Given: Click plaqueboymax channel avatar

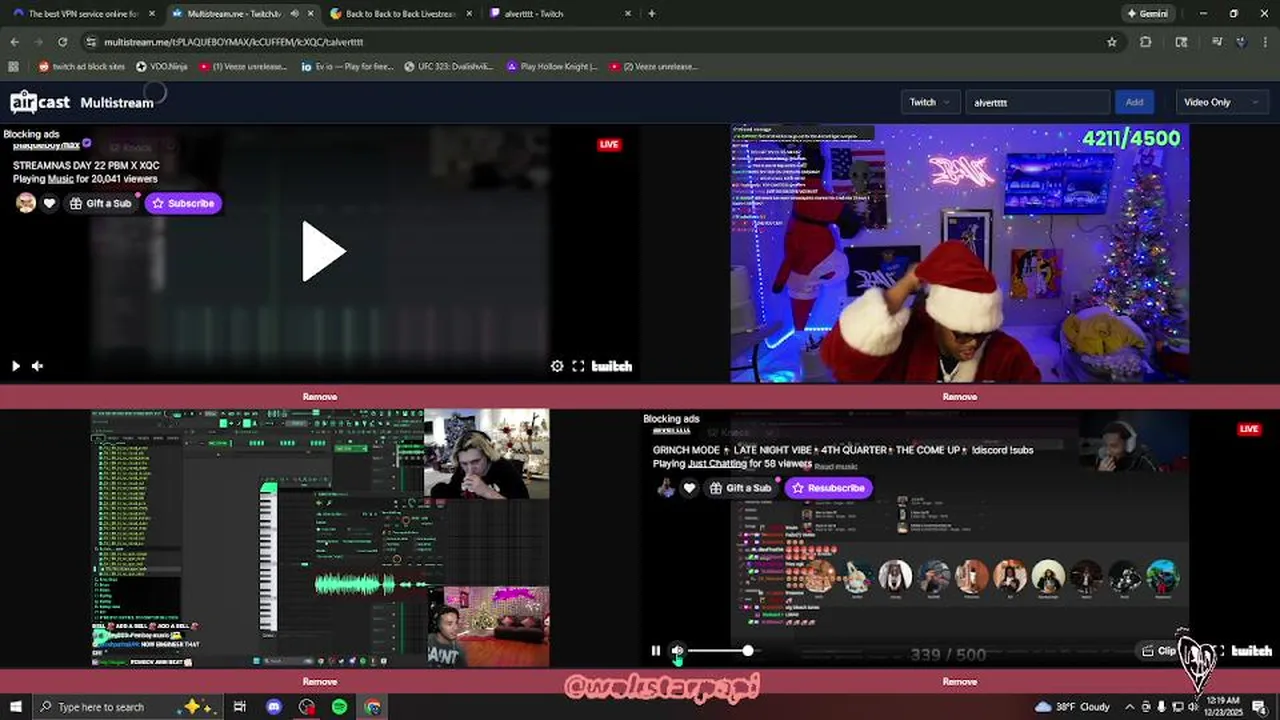Looking at the screenshot, I should (x=26, y=203).
